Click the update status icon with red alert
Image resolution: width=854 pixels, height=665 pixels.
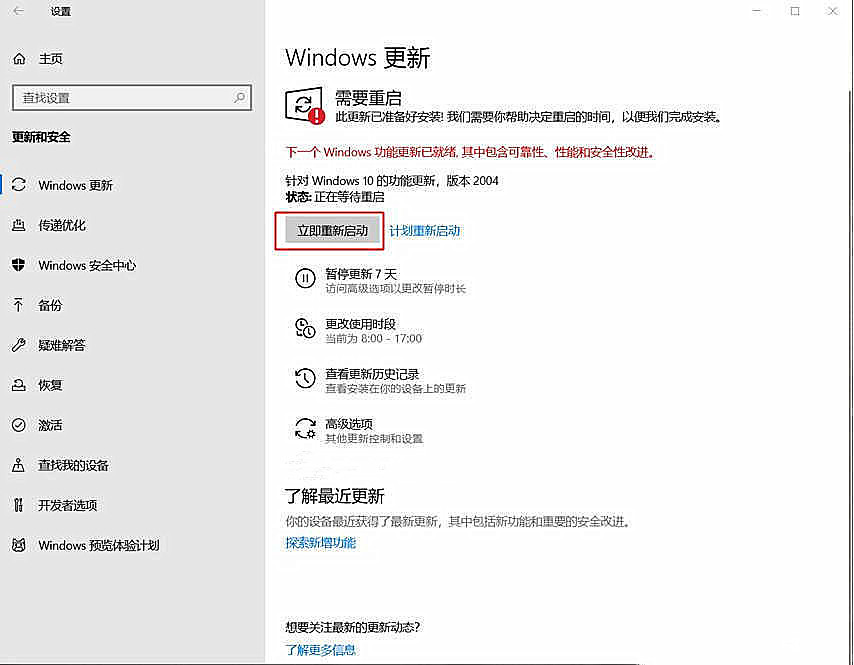305,106
